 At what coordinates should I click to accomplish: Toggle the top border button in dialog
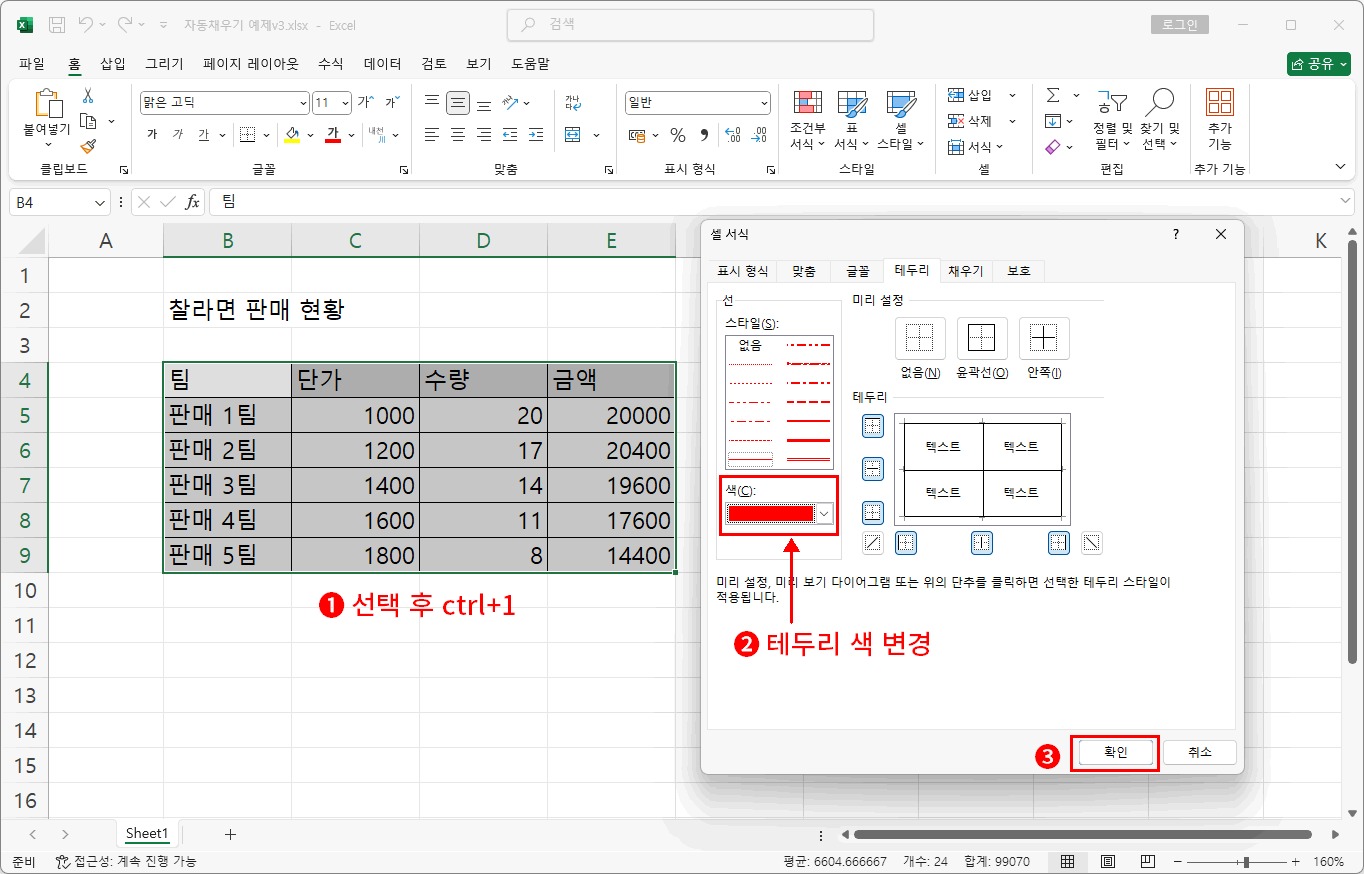pos(873,427)
